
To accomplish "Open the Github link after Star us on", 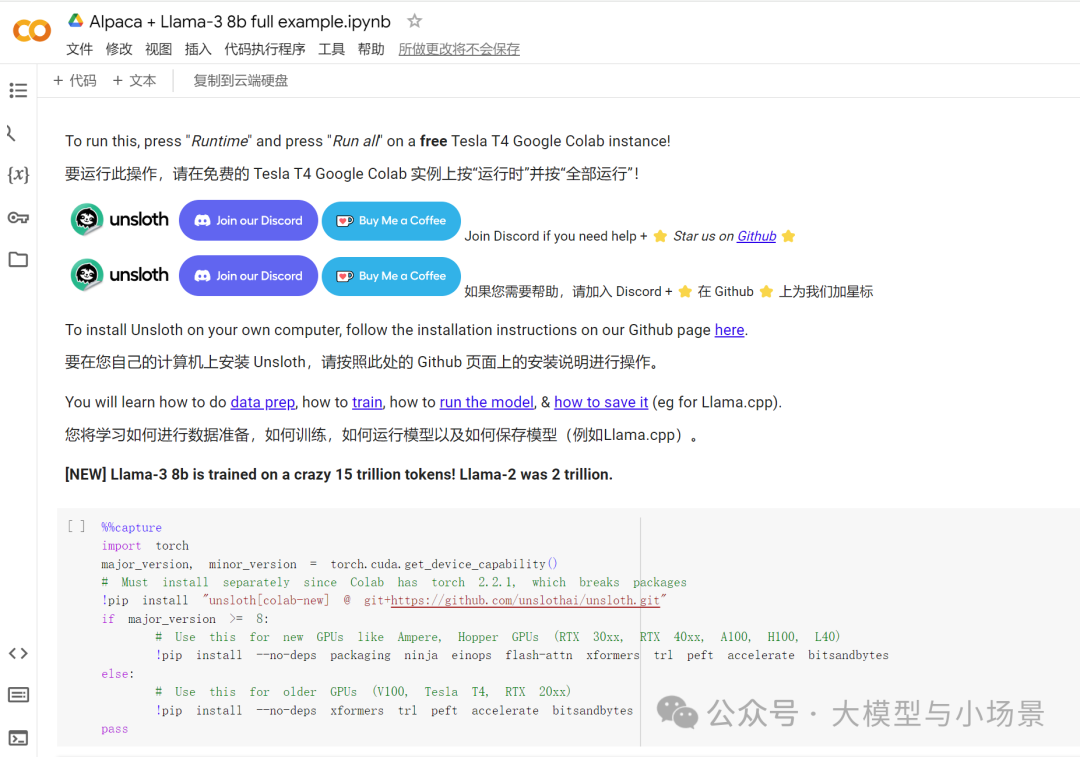I will [x=756, y=236].
